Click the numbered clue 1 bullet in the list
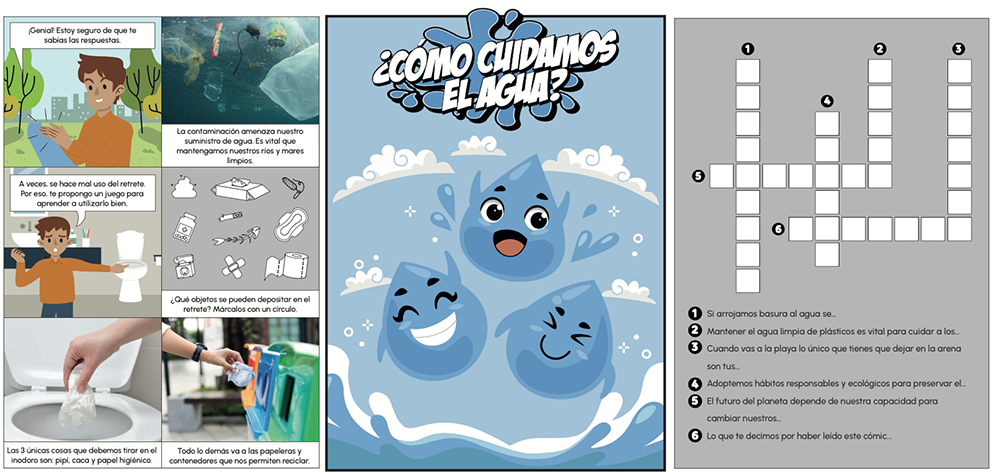The width and height of the screenshot is (1000, 472). pyautogui.click(x=693, y=314)
